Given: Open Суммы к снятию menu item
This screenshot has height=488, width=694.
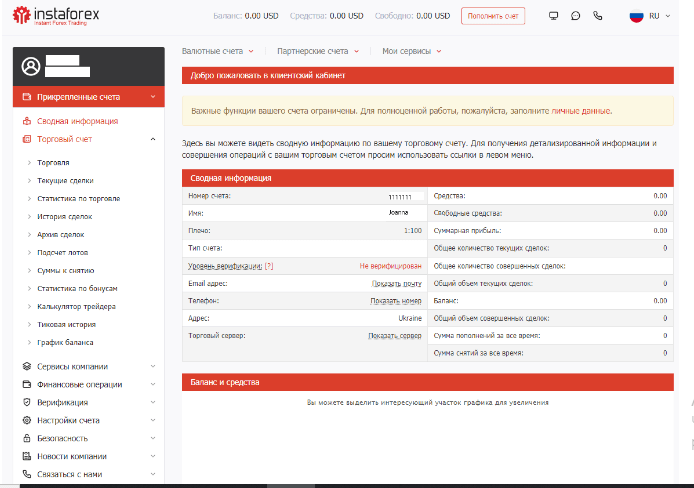Looking at the screenshot, I should (66, 270).
